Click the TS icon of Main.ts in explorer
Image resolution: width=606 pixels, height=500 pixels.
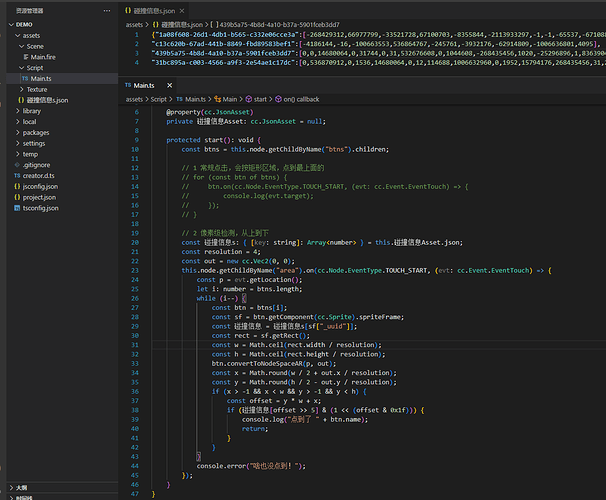pos(23,78)
